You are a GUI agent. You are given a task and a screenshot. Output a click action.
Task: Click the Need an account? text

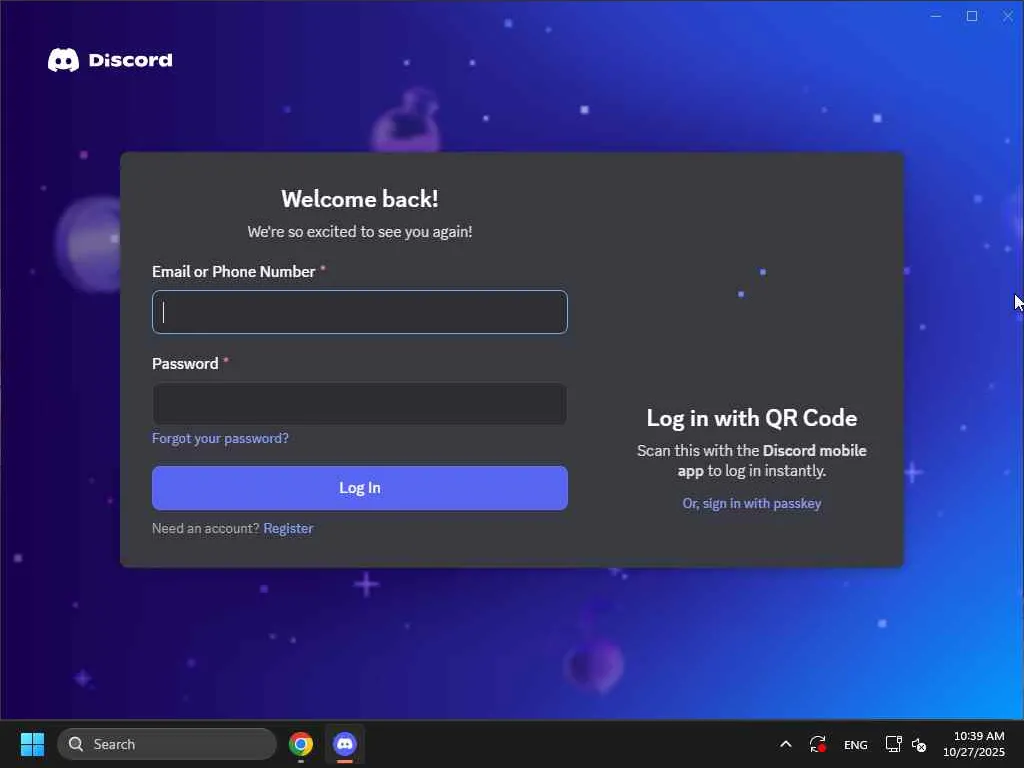(x=206, y=528)
